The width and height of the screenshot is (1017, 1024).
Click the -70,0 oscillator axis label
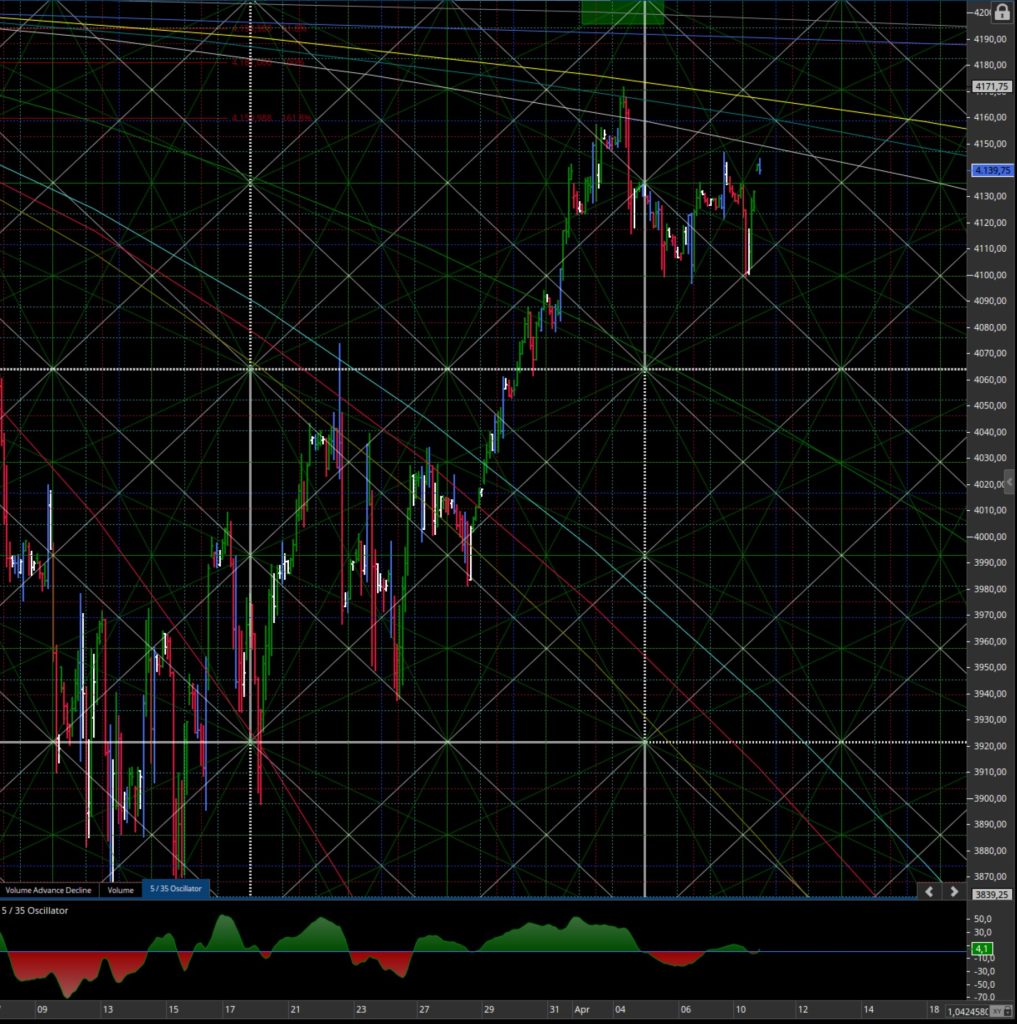point(984,997)
